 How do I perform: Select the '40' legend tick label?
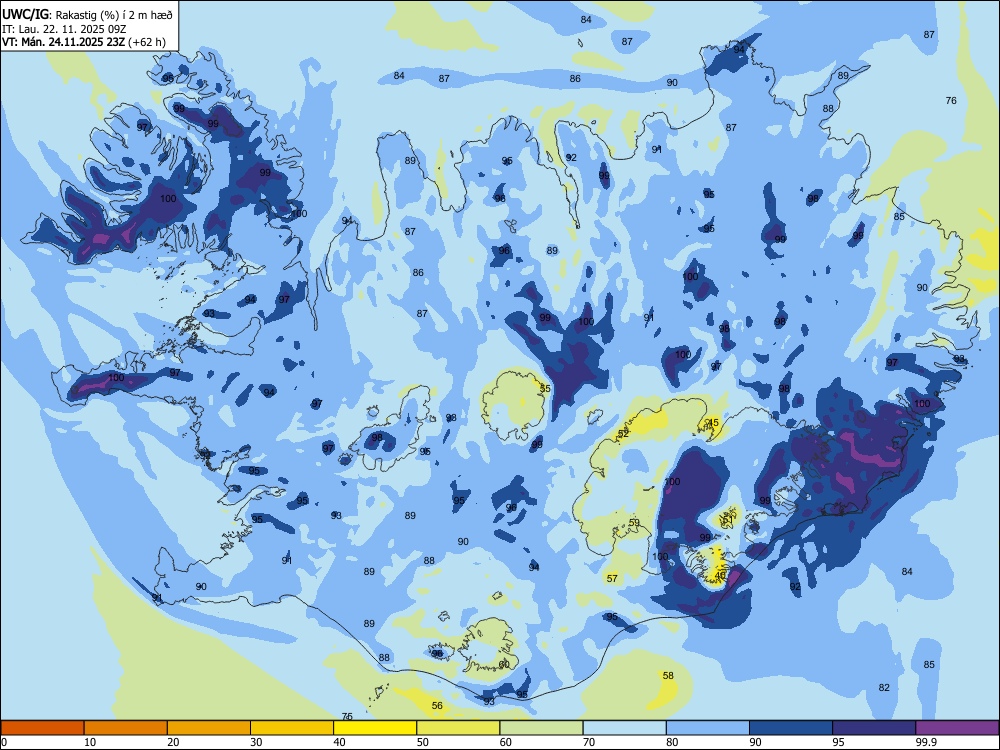(339, 742)
